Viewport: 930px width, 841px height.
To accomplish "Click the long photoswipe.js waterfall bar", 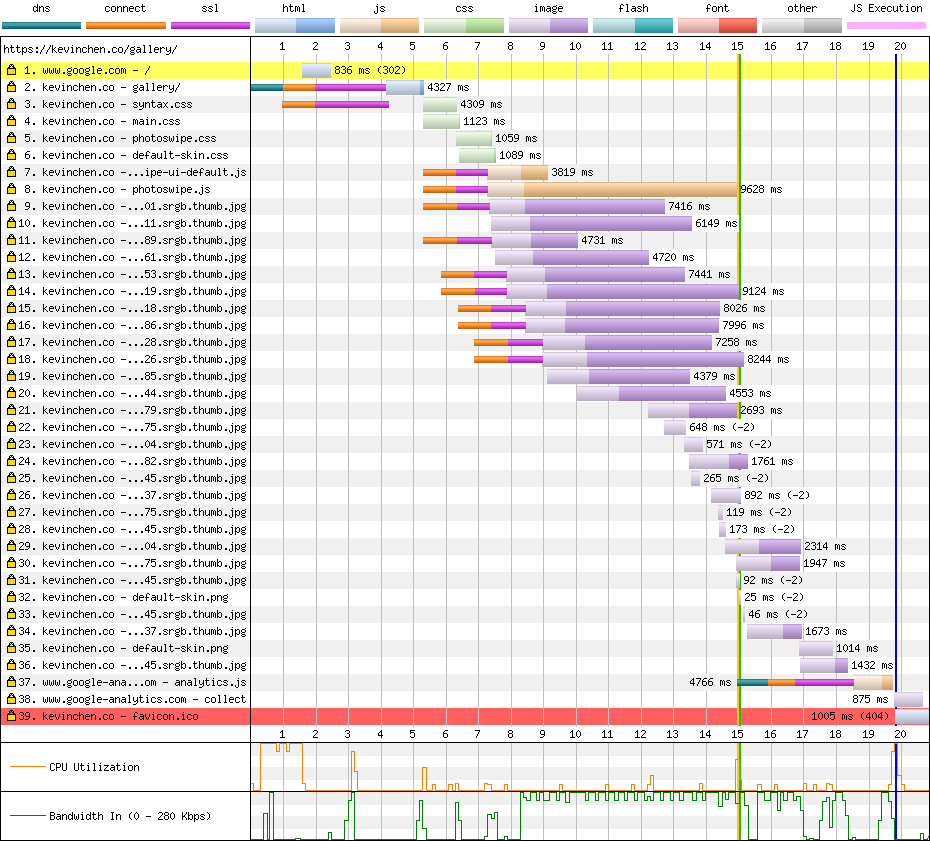I will coord(630,190).
